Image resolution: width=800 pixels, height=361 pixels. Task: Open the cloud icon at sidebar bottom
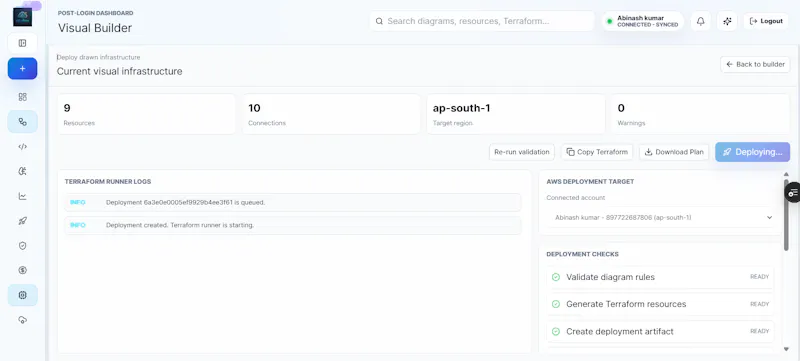point(22,320)
